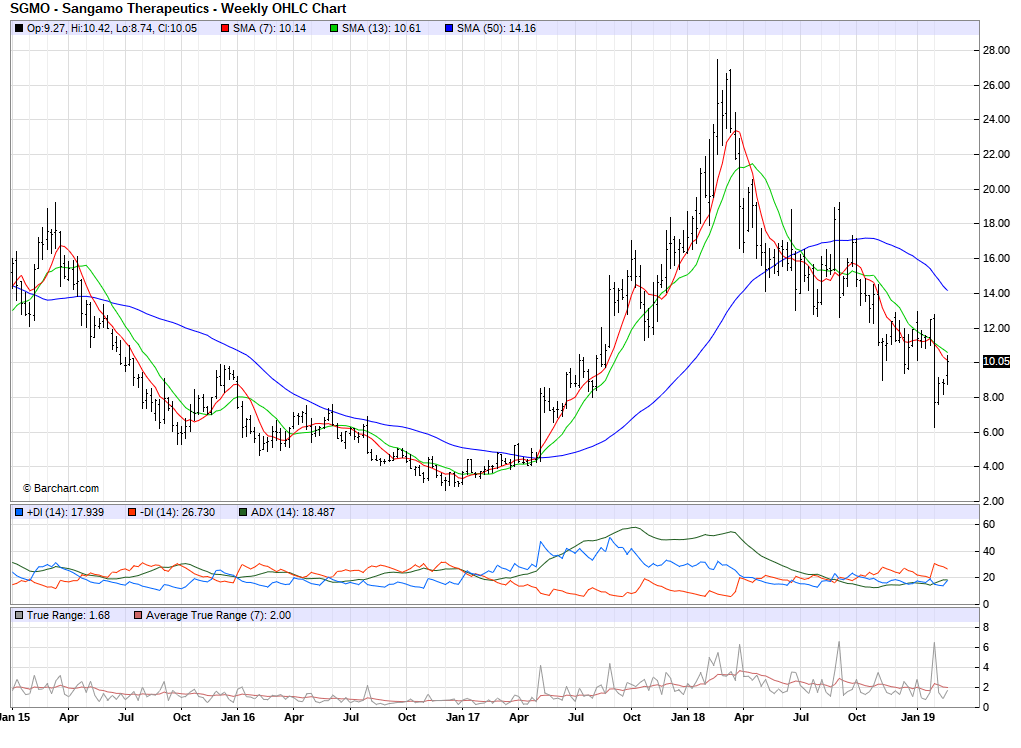Click the Jan 19 date axis label
1021x748 pixels.
[918, 717]
